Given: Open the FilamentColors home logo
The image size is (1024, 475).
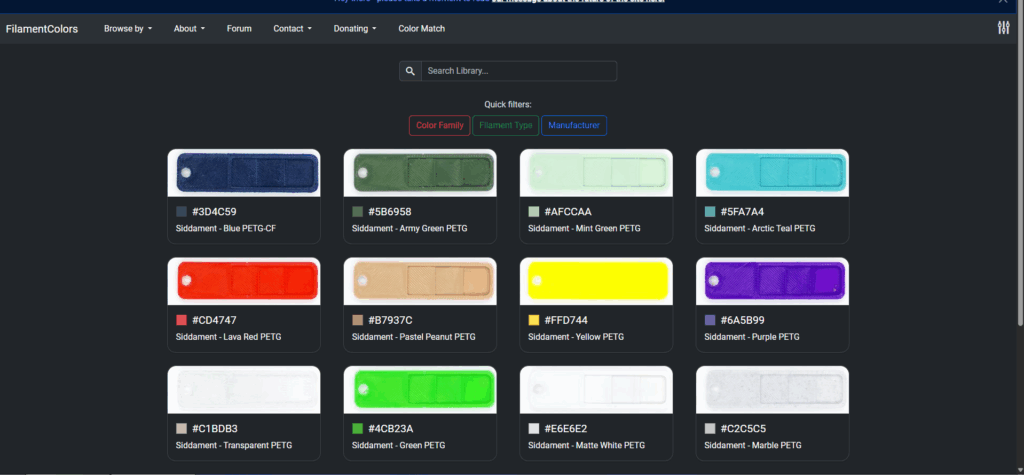Looking at the screenshot, I should point(42,29).
